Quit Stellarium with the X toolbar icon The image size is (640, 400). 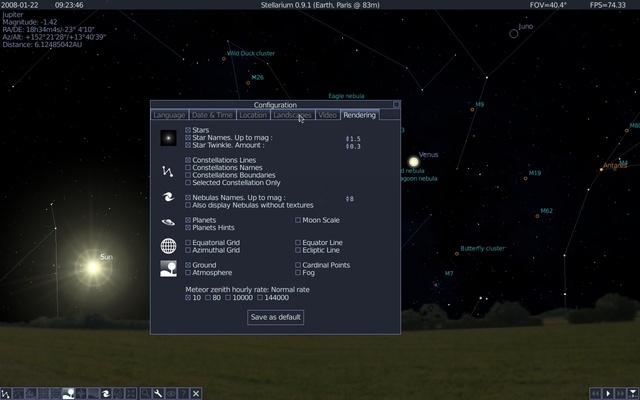coord(196,393)
